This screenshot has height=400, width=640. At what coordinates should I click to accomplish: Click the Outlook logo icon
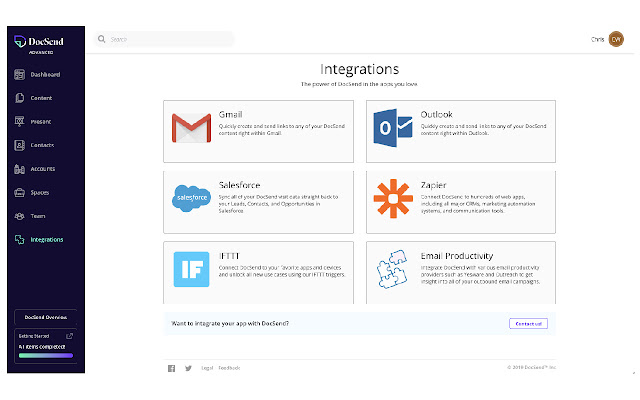(x=392, y=127)
